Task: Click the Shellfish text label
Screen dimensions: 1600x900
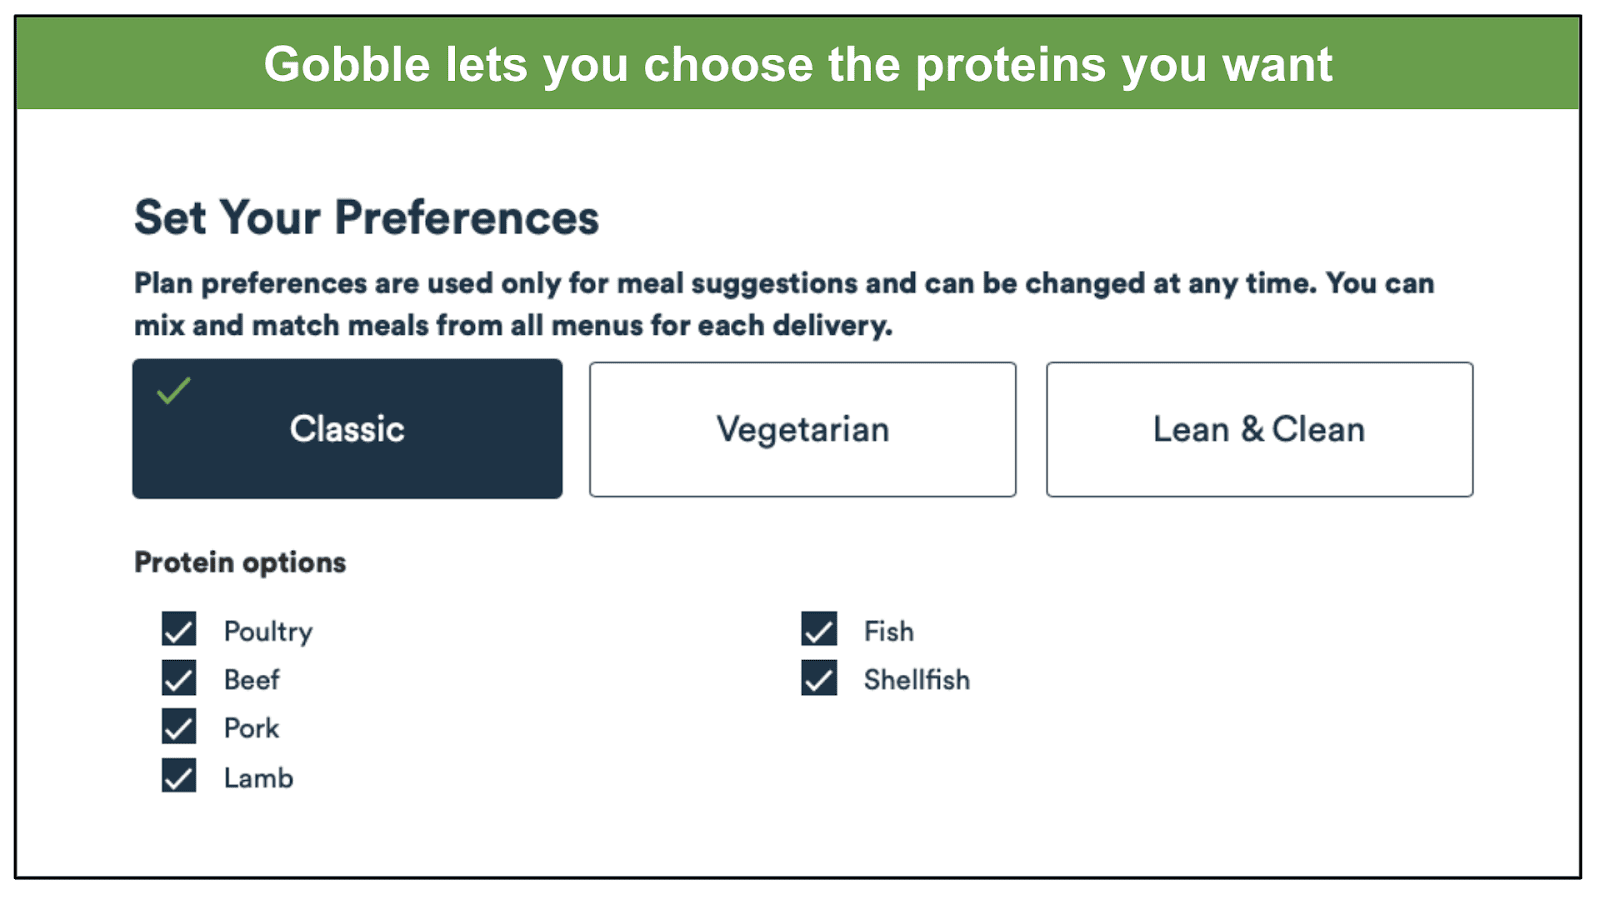Action: [917, 680]
